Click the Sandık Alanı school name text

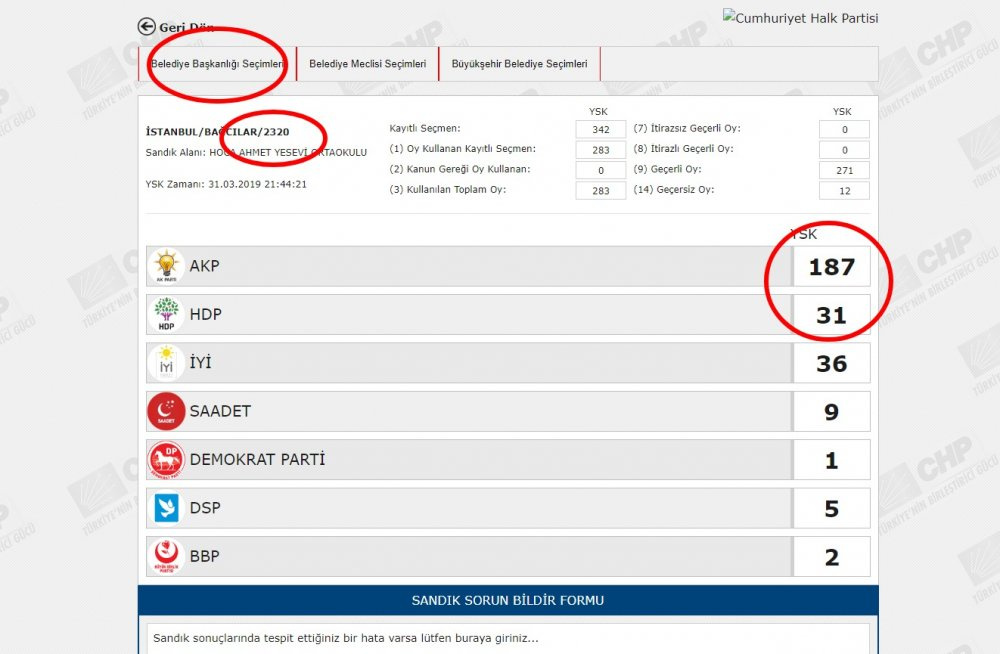256,152
